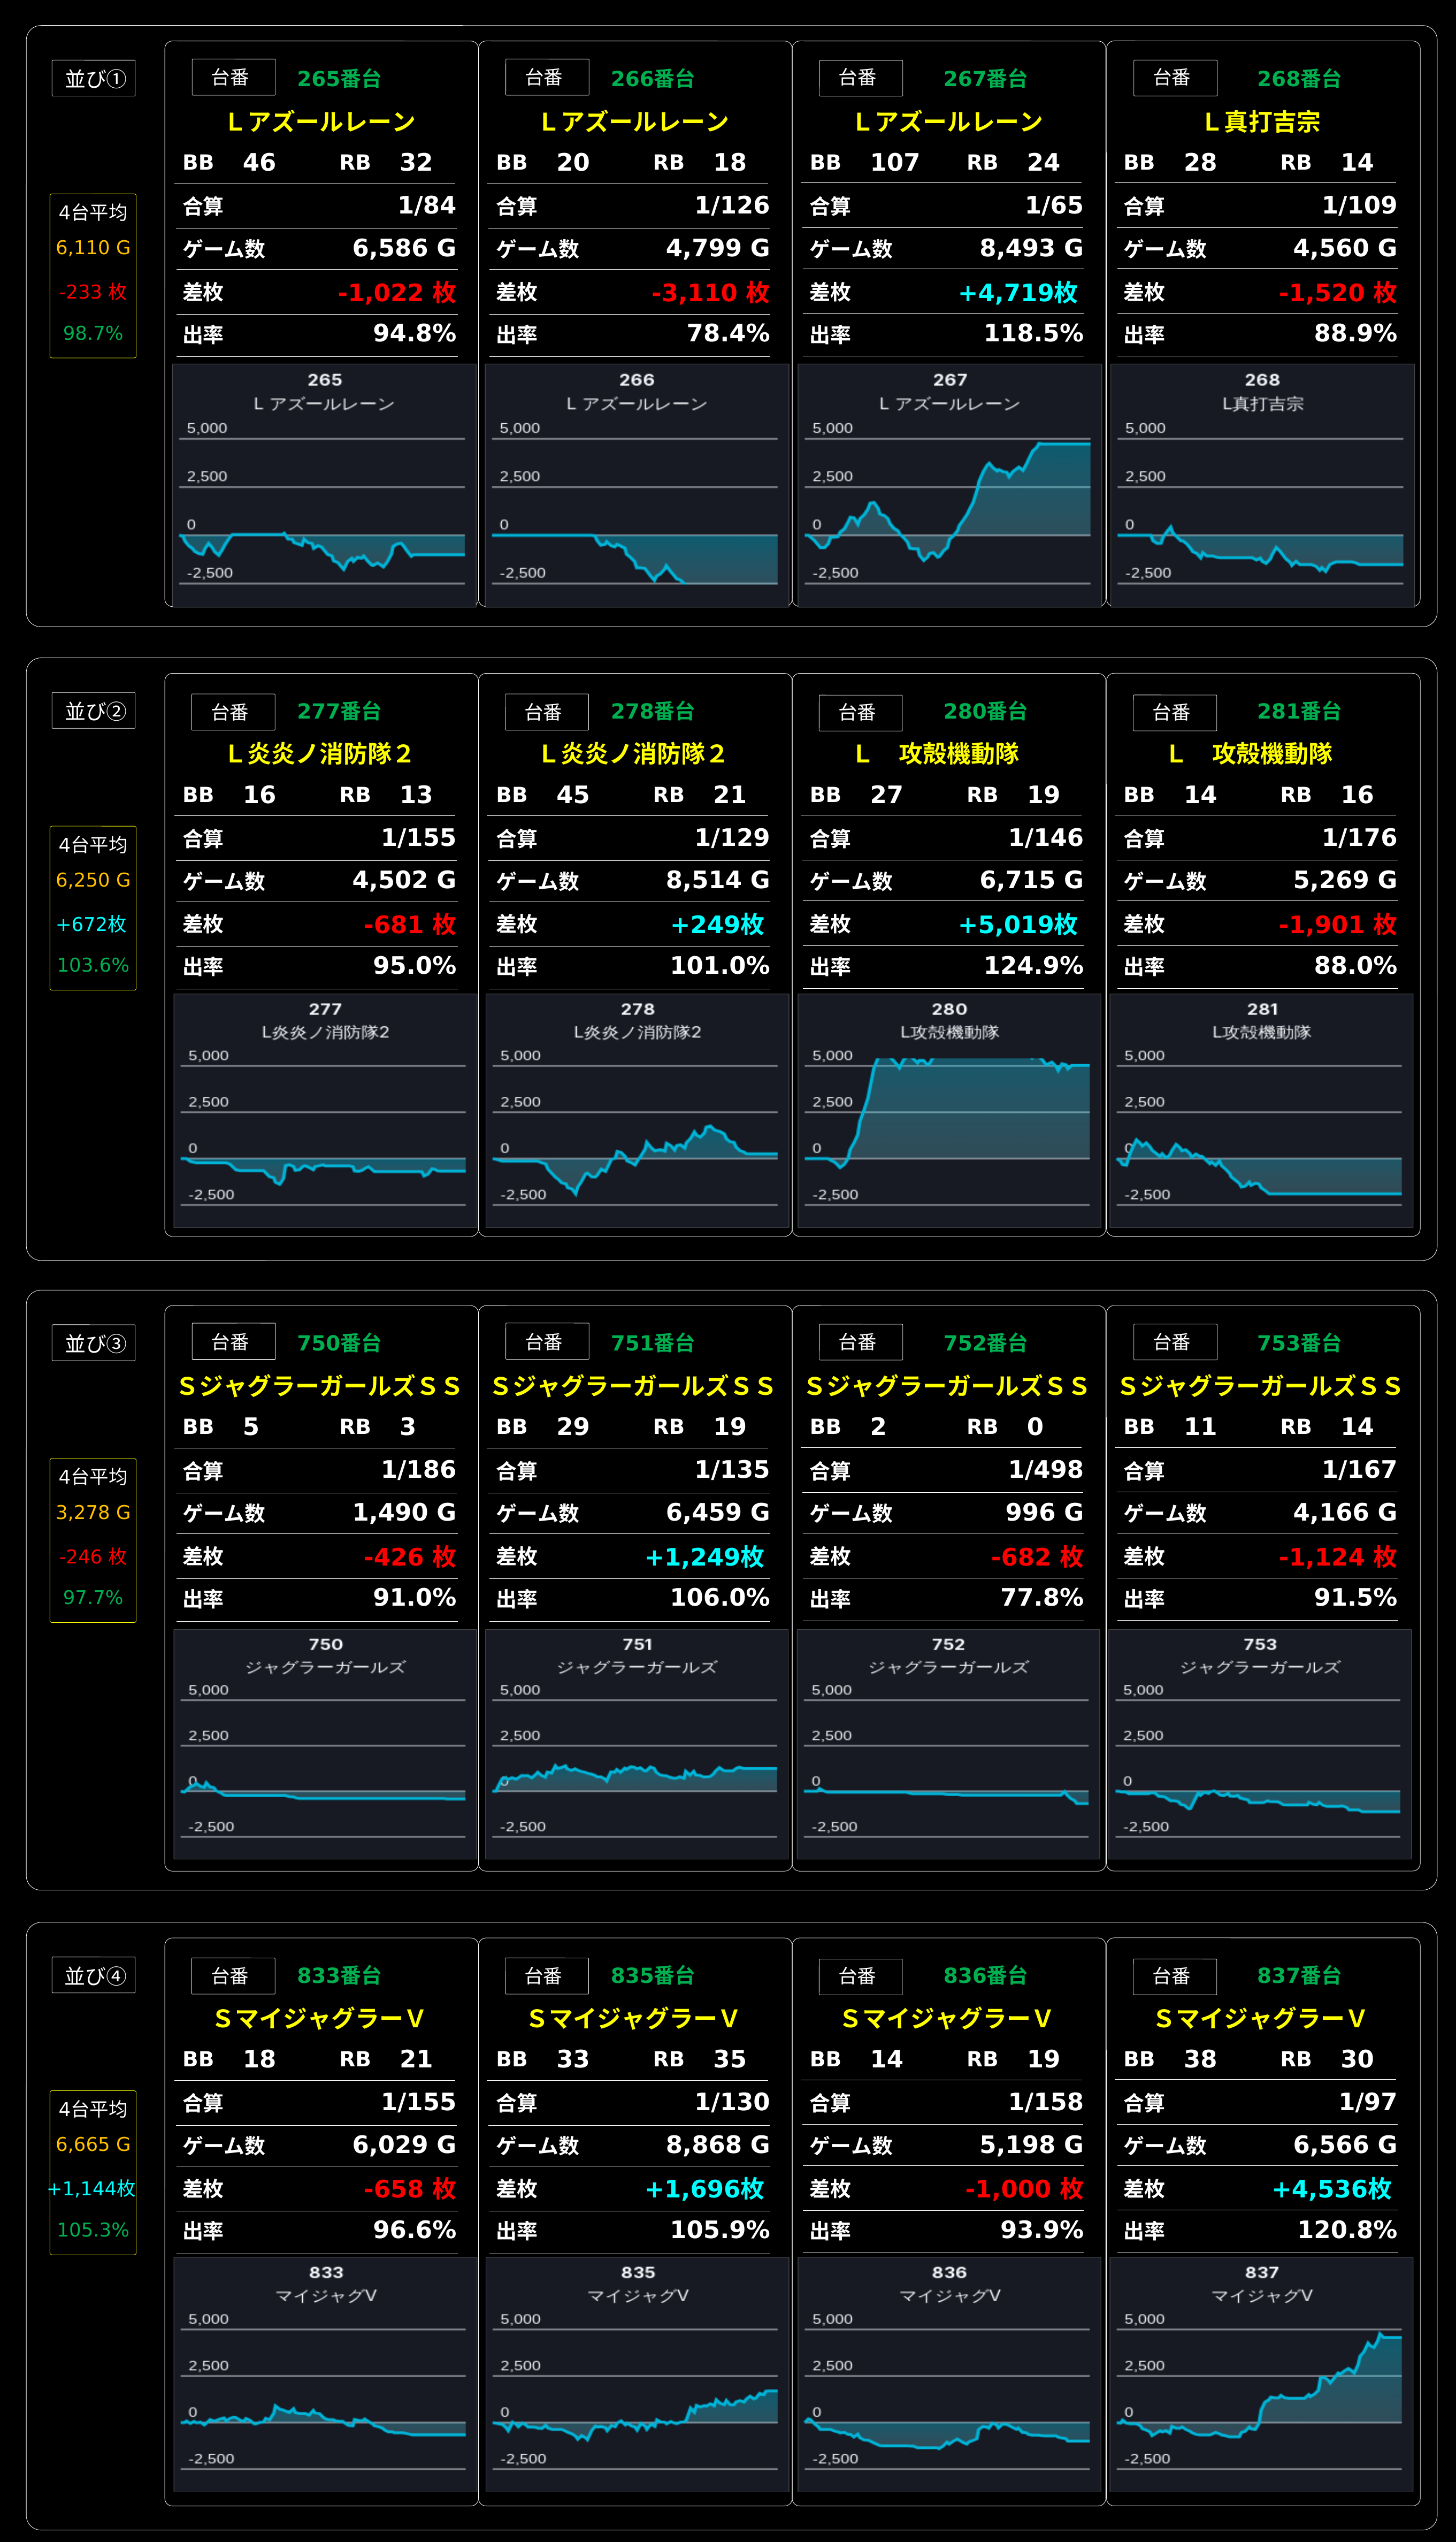Select the 833番台 machine number
Viewport: 1456px width, 2542px height.
point(339,1975)
